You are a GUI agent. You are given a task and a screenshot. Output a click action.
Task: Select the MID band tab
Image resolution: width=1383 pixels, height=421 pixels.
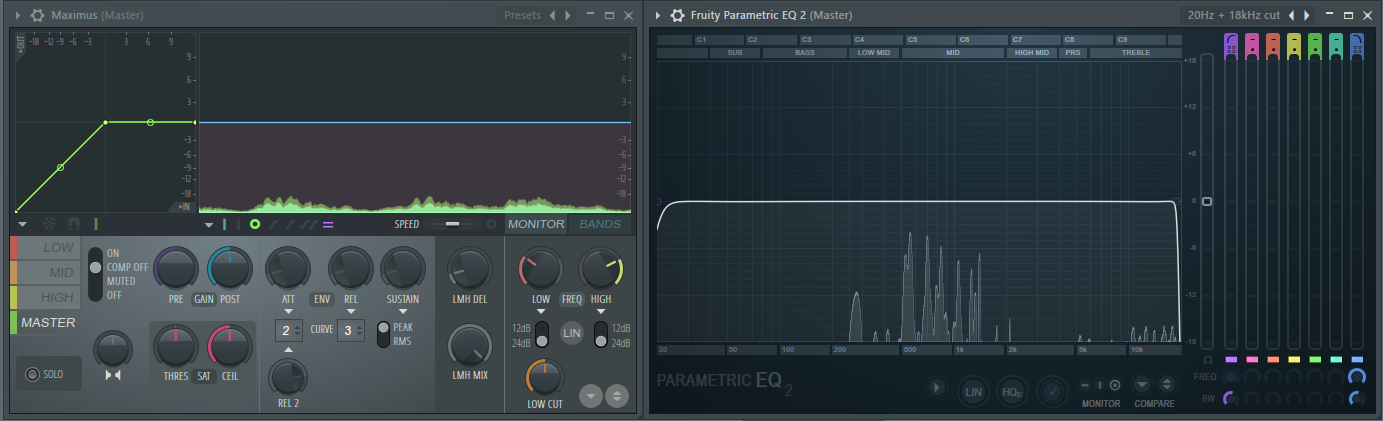(x=46, y=272)
